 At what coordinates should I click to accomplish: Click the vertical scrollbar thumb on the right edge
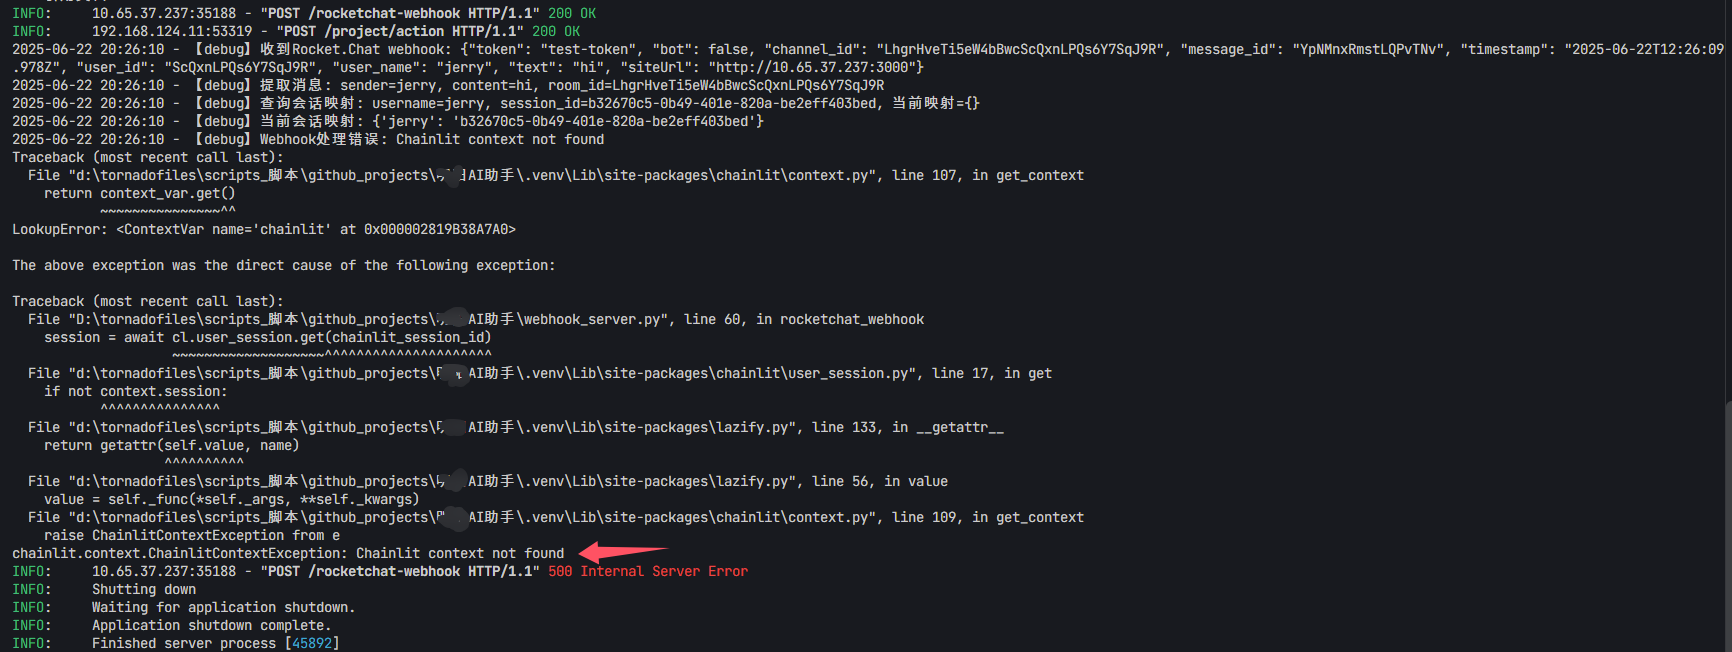click(1728, 525)
